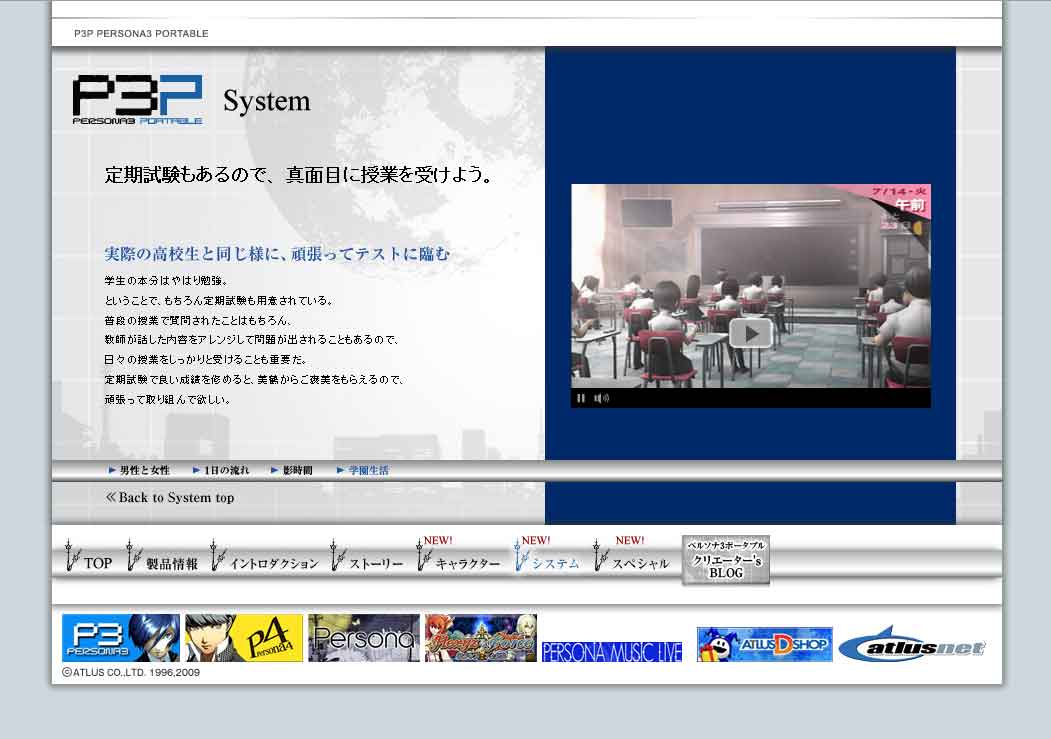
Task: Open the P3 Persona3 banner
Action: click(121, 638)
